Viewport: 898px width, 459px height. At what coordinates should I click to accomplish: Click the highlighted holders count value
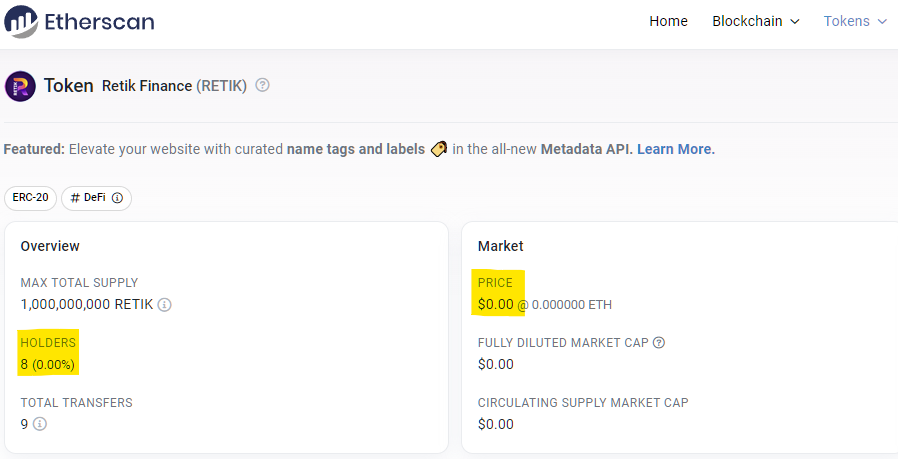(x=48, y=364)
